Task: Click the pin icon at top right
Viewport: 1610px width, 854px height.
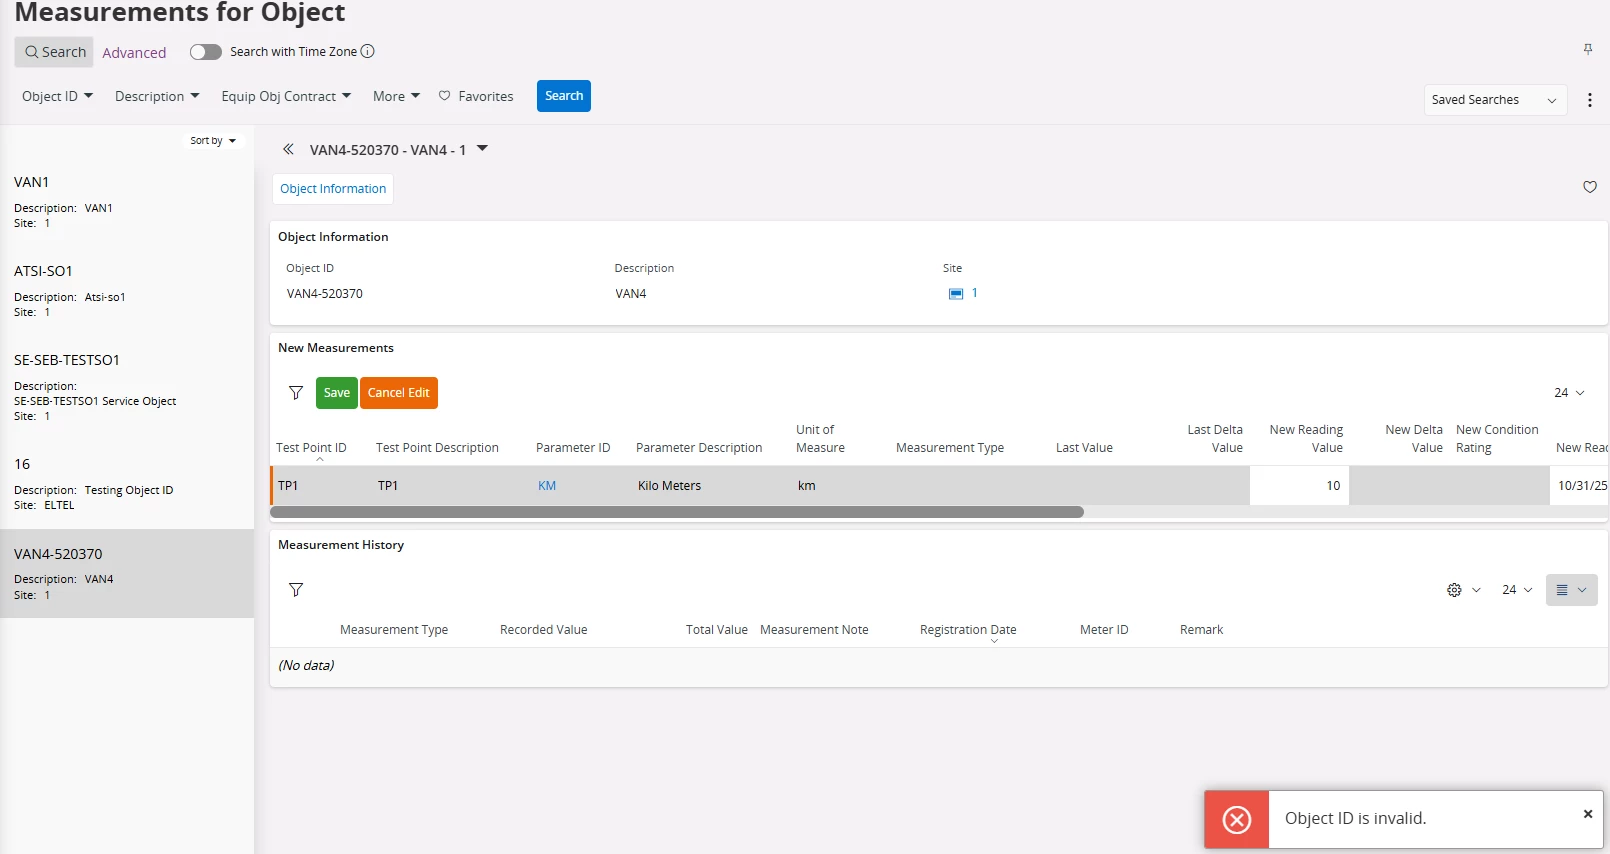Action: tap(1588, 49)
